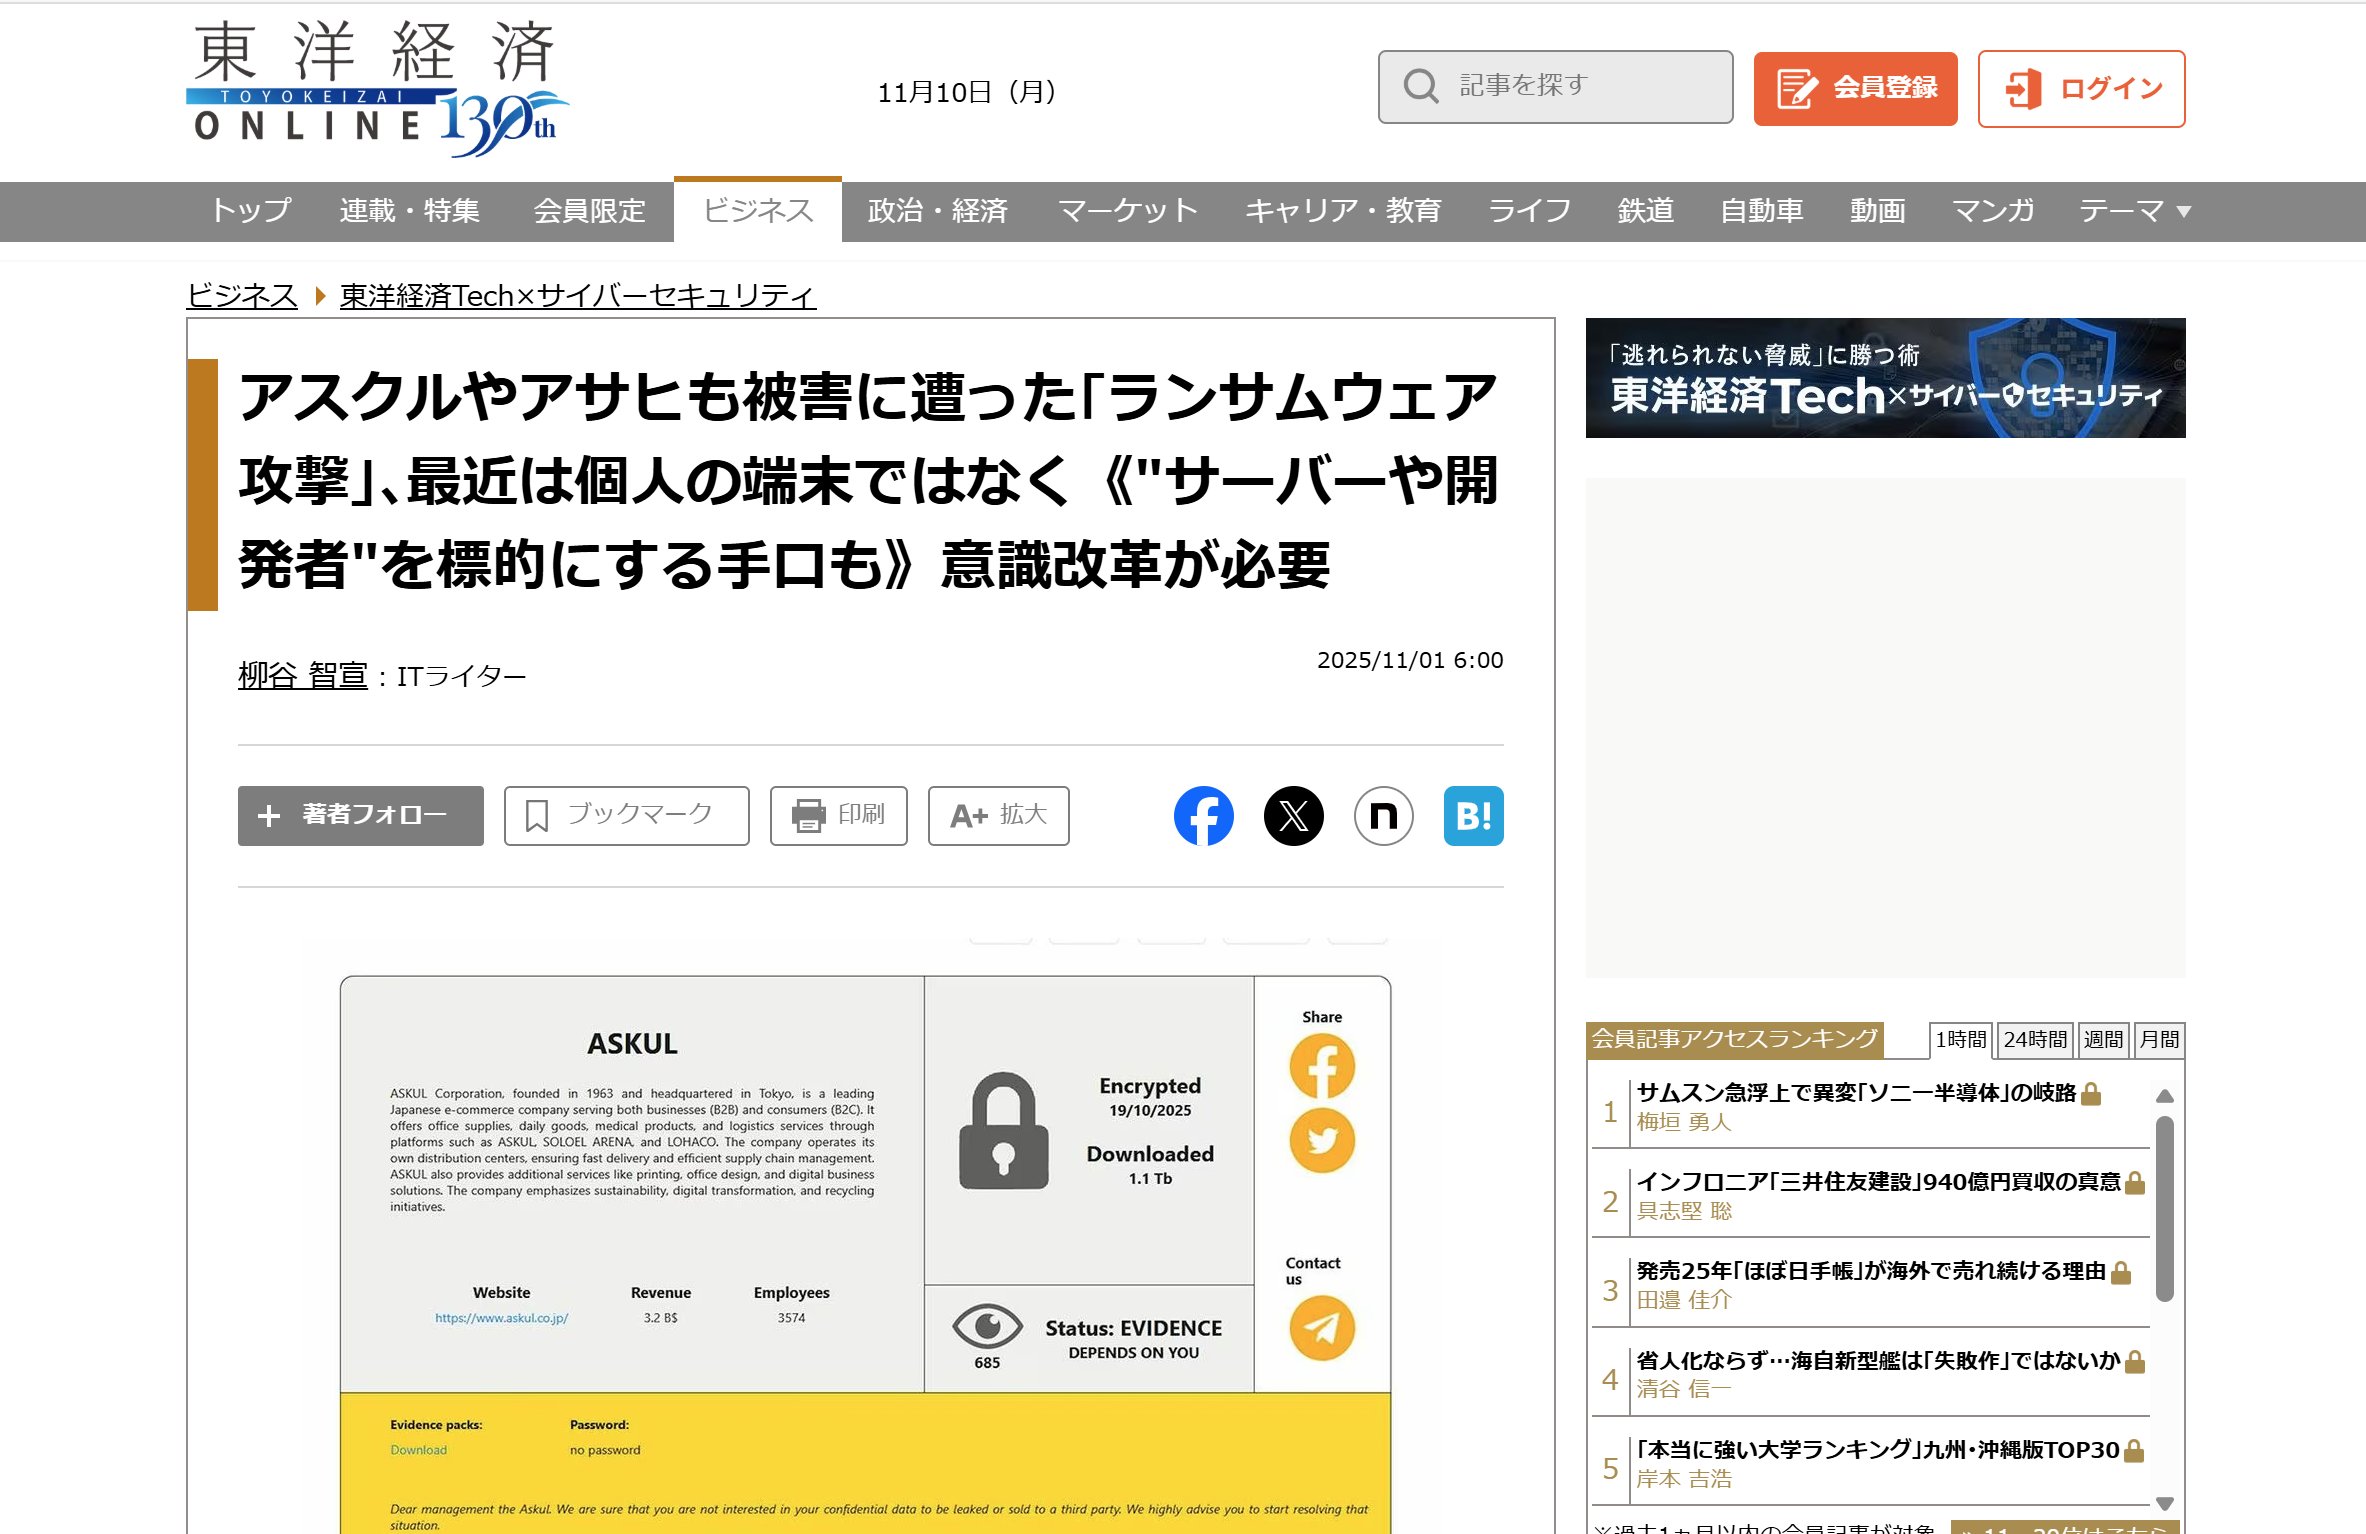Image resolution: width=2366 pixels, height=1534 pixels.
Task: Open the 鉄道 navigation item
Action: pos(1645,211)
